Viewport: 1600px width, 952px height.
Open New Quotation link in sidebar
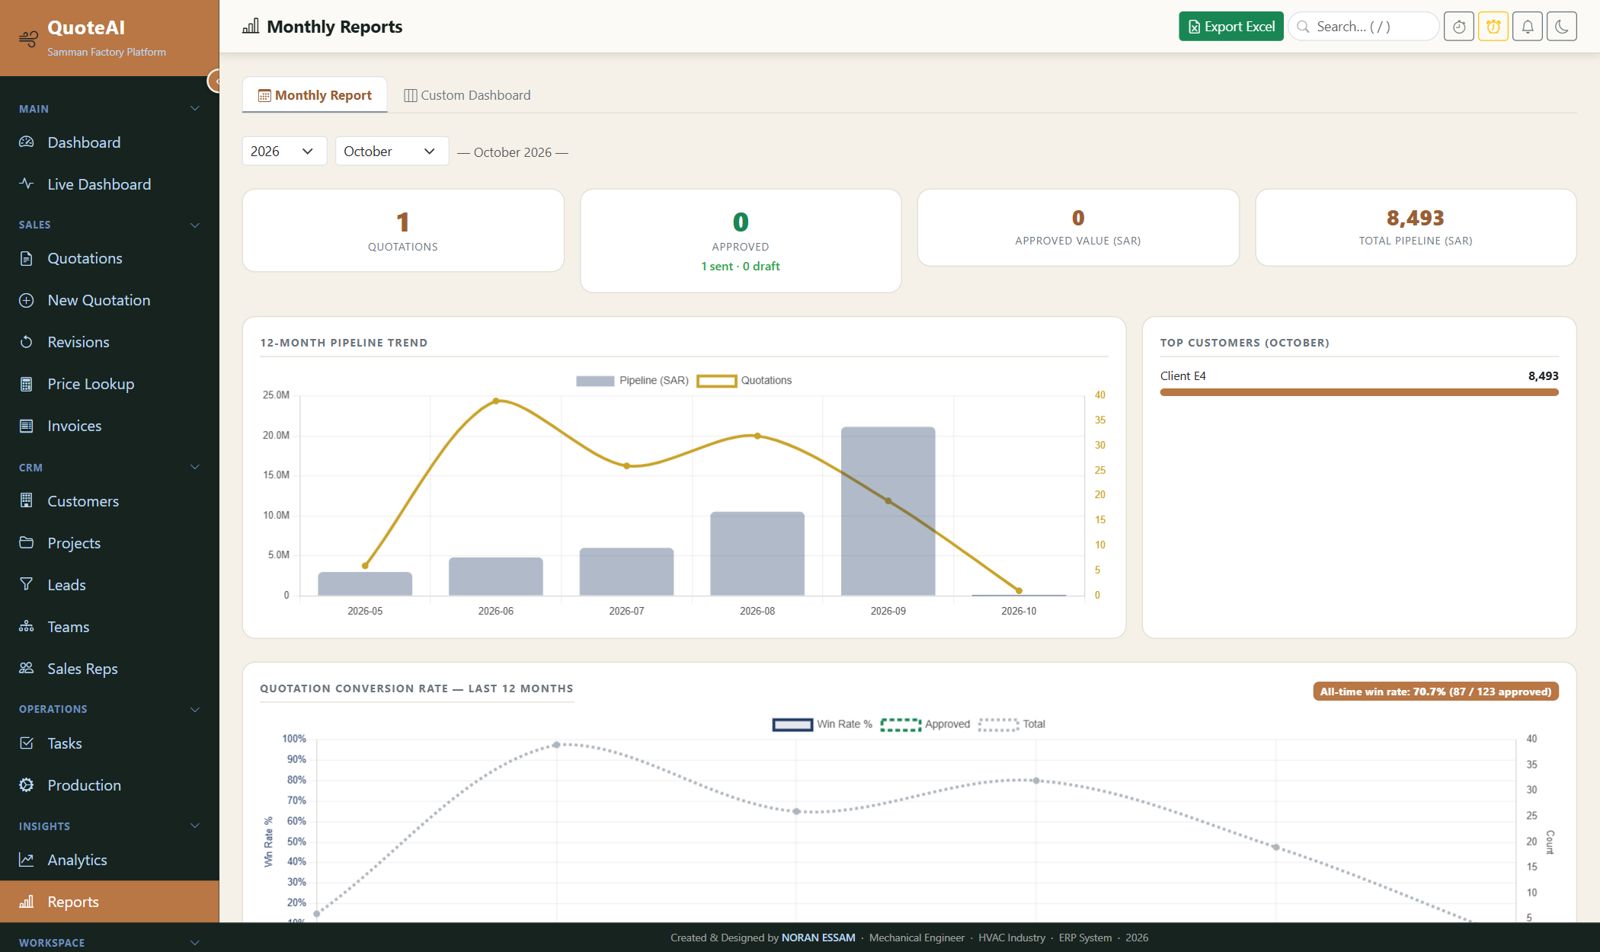pyautogui.click(x=109, y=300)
